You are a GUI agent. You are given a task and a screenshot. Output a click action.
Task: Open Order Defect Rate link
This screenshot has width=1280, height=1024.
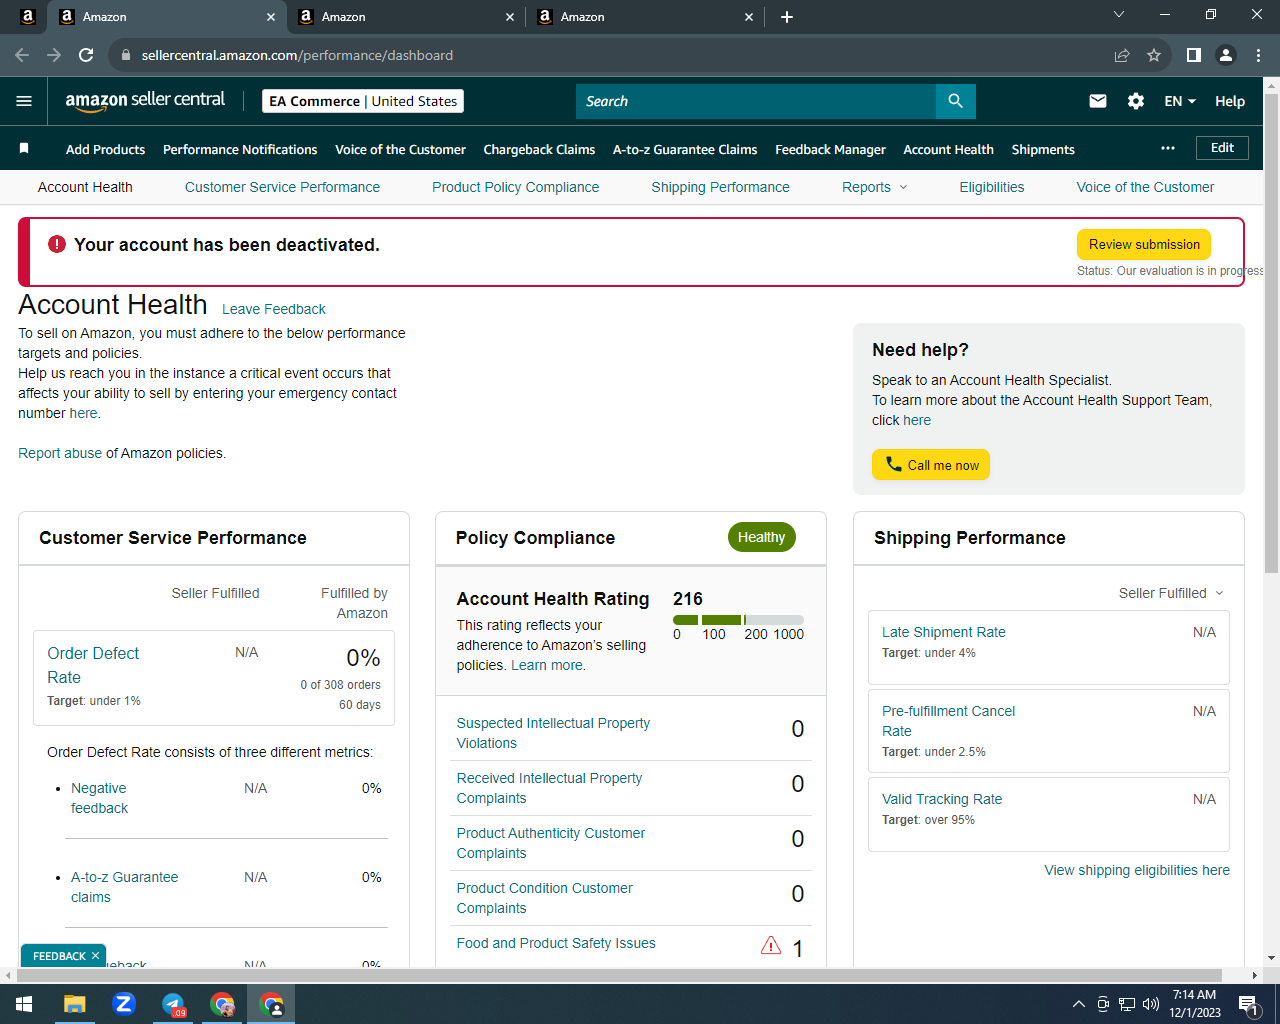(x=93, y=665)
